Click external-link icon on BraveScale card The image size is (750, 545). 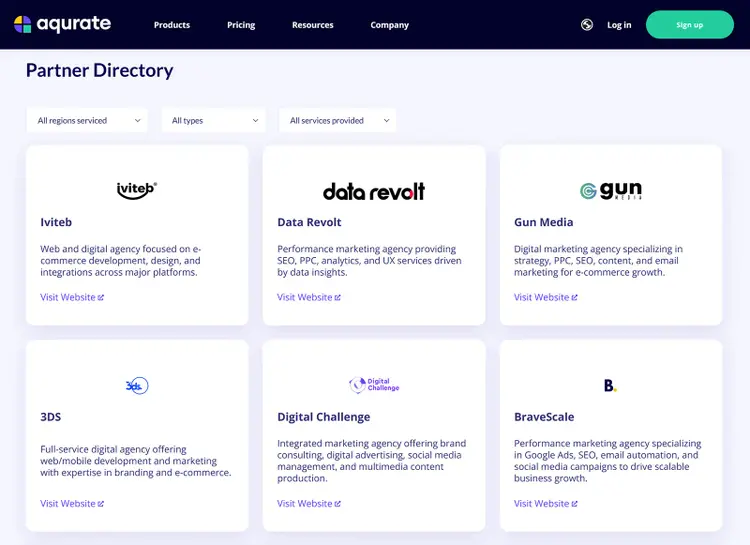[574, 504]
